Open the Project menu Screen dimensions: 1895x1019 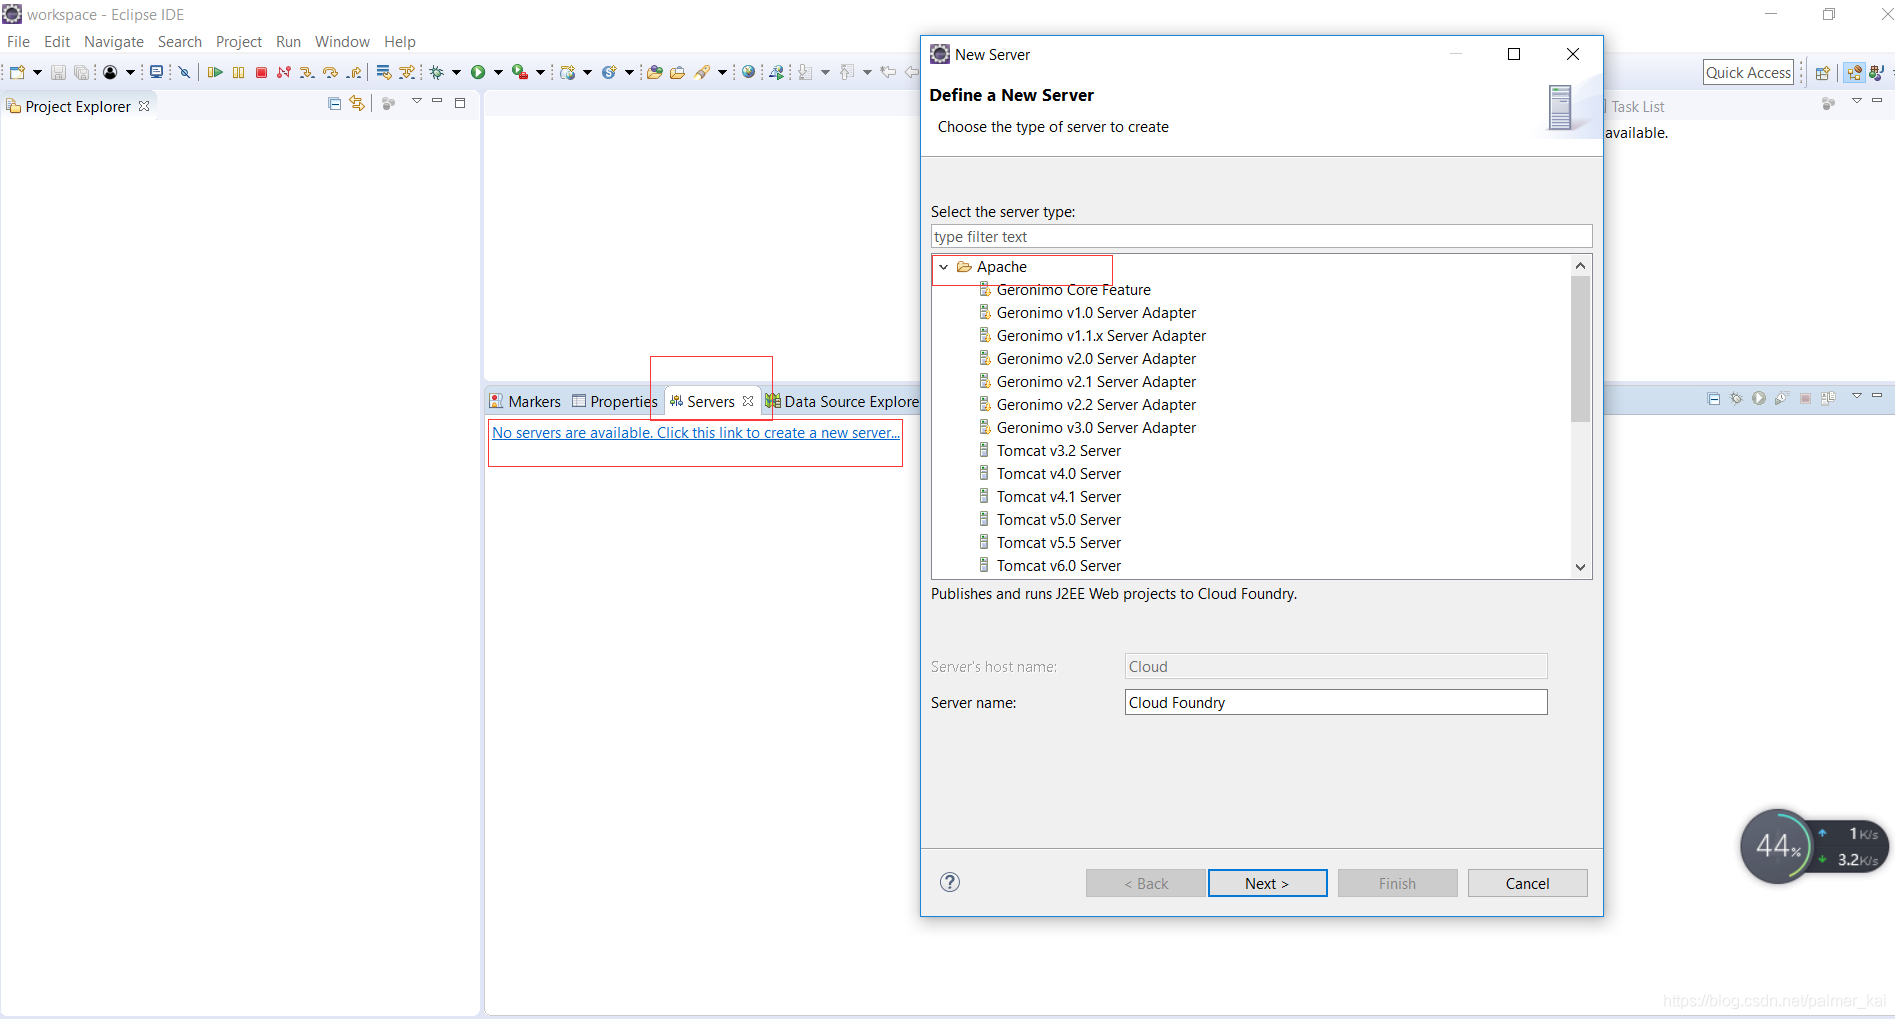[239, 42]
